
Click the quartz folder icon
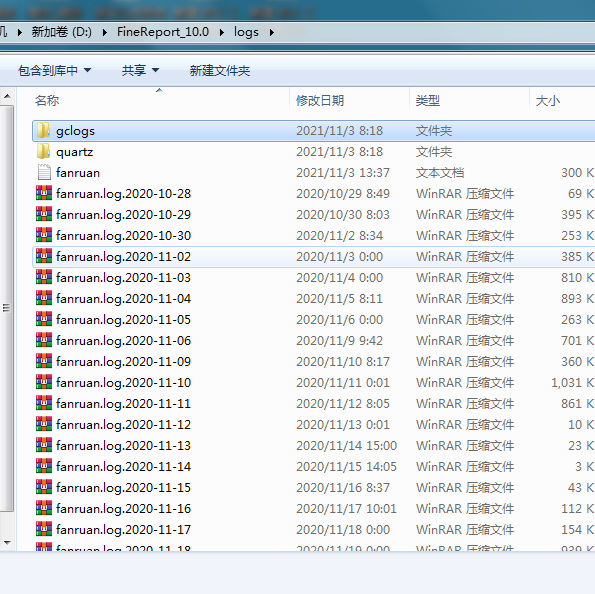tap(44, 151)
